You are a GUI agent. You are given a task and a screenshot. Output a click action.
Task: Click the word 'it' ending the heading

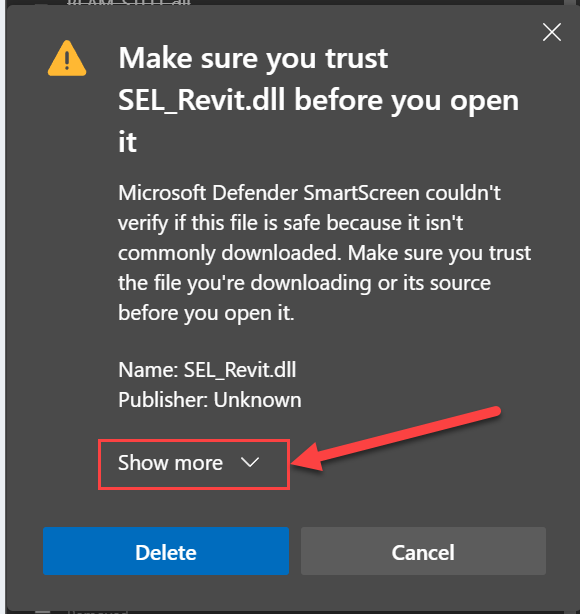pyautogui.click(x=128, y=142)
